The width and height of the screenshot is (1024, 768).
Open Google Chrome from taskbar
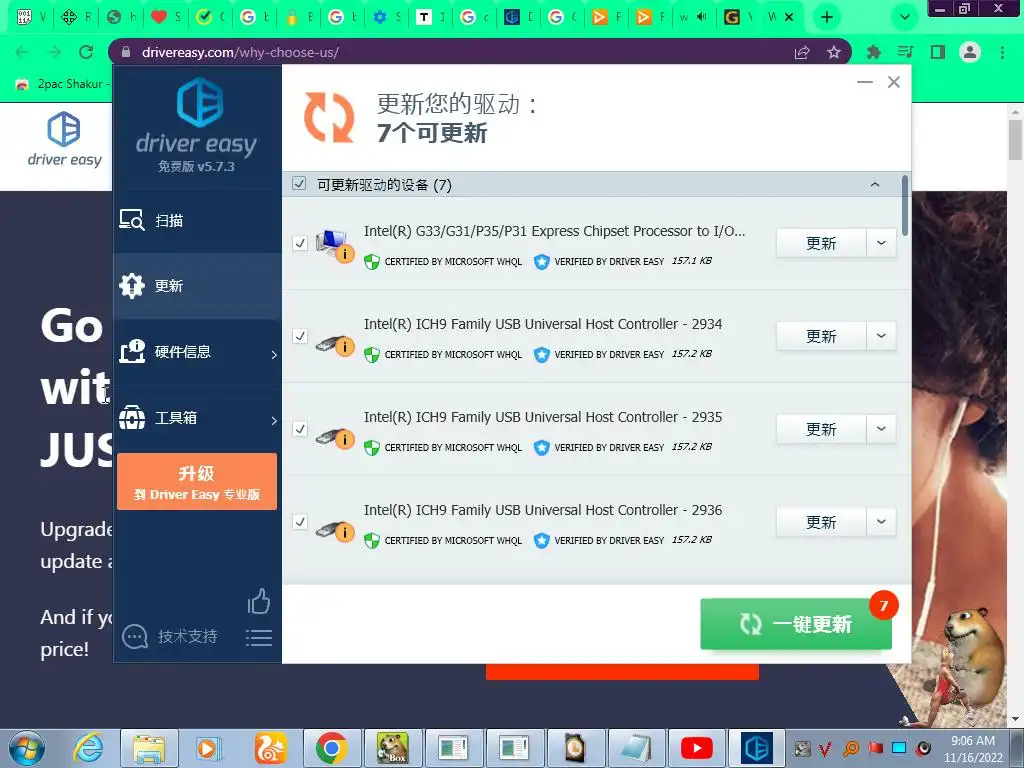point(331,748)
